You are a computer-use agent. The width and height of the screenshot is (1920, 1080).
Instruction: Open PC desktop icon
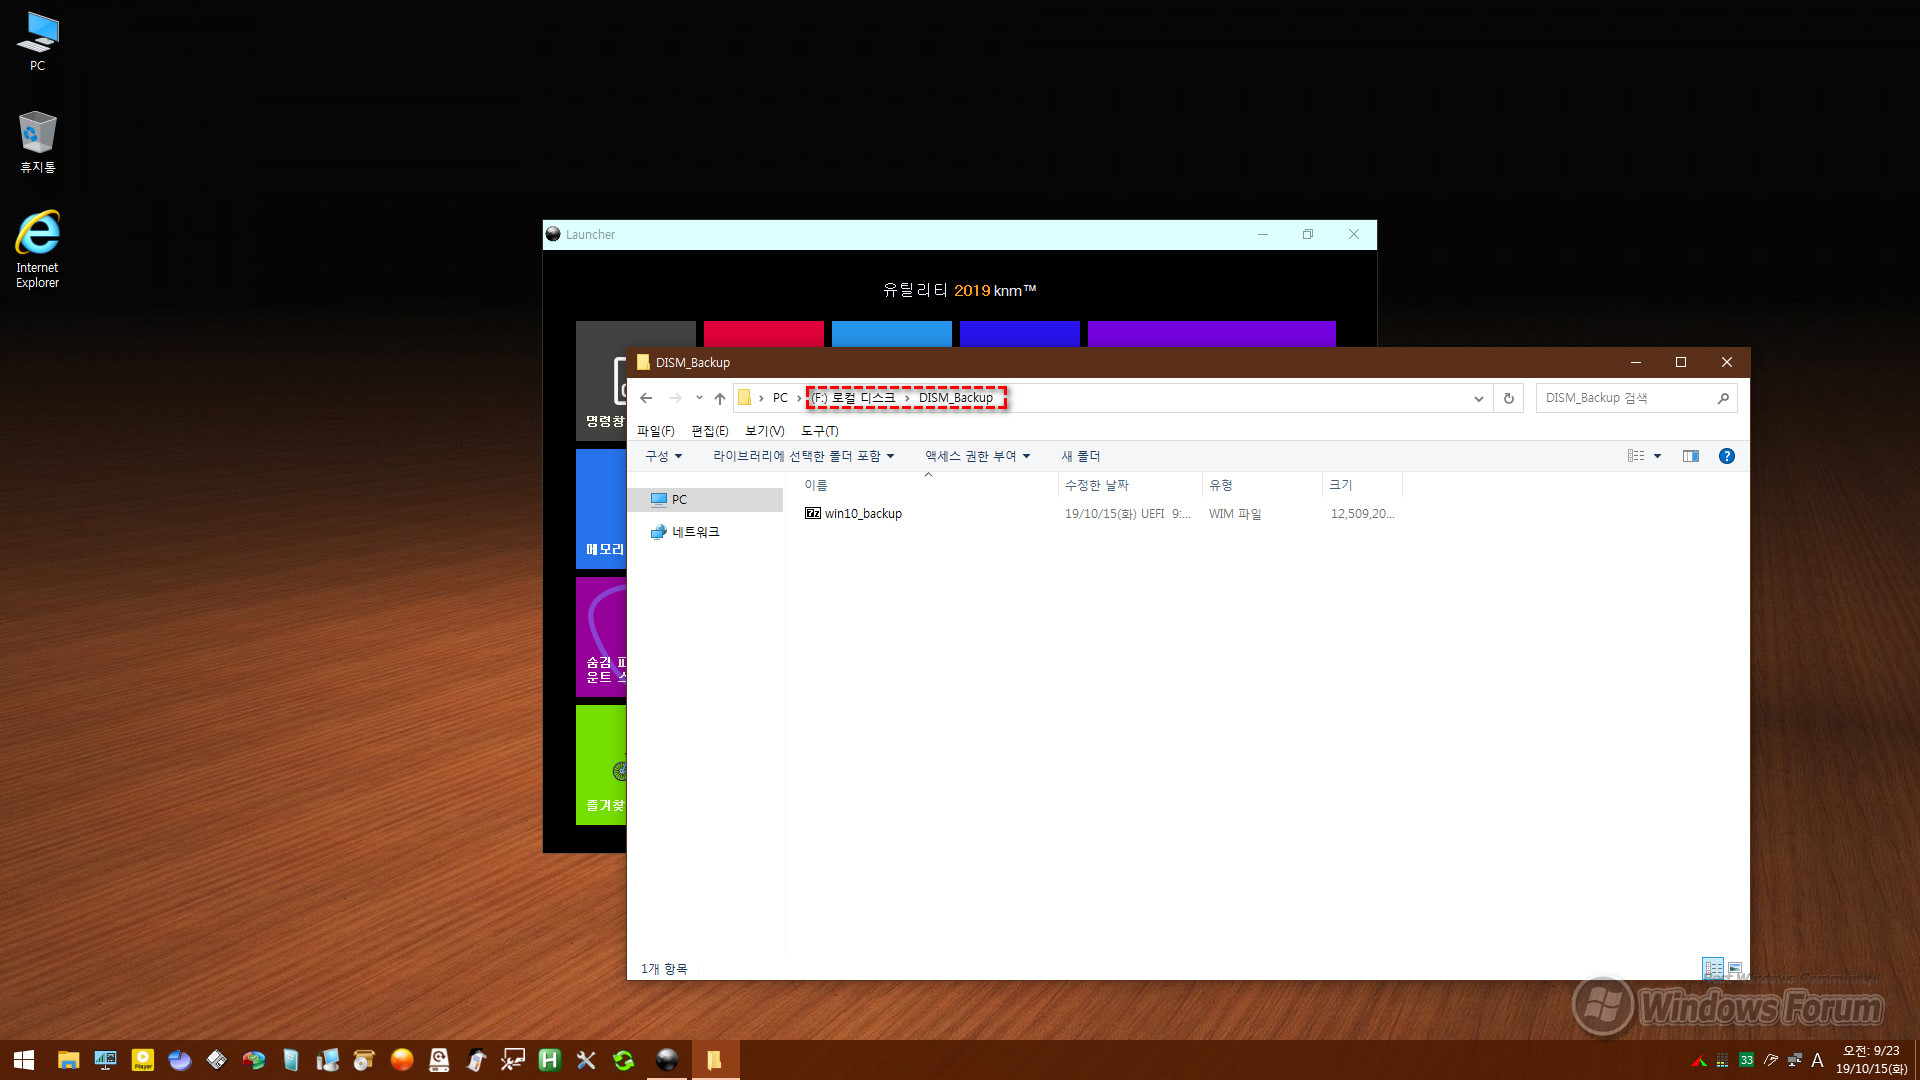tap(37, 41)
